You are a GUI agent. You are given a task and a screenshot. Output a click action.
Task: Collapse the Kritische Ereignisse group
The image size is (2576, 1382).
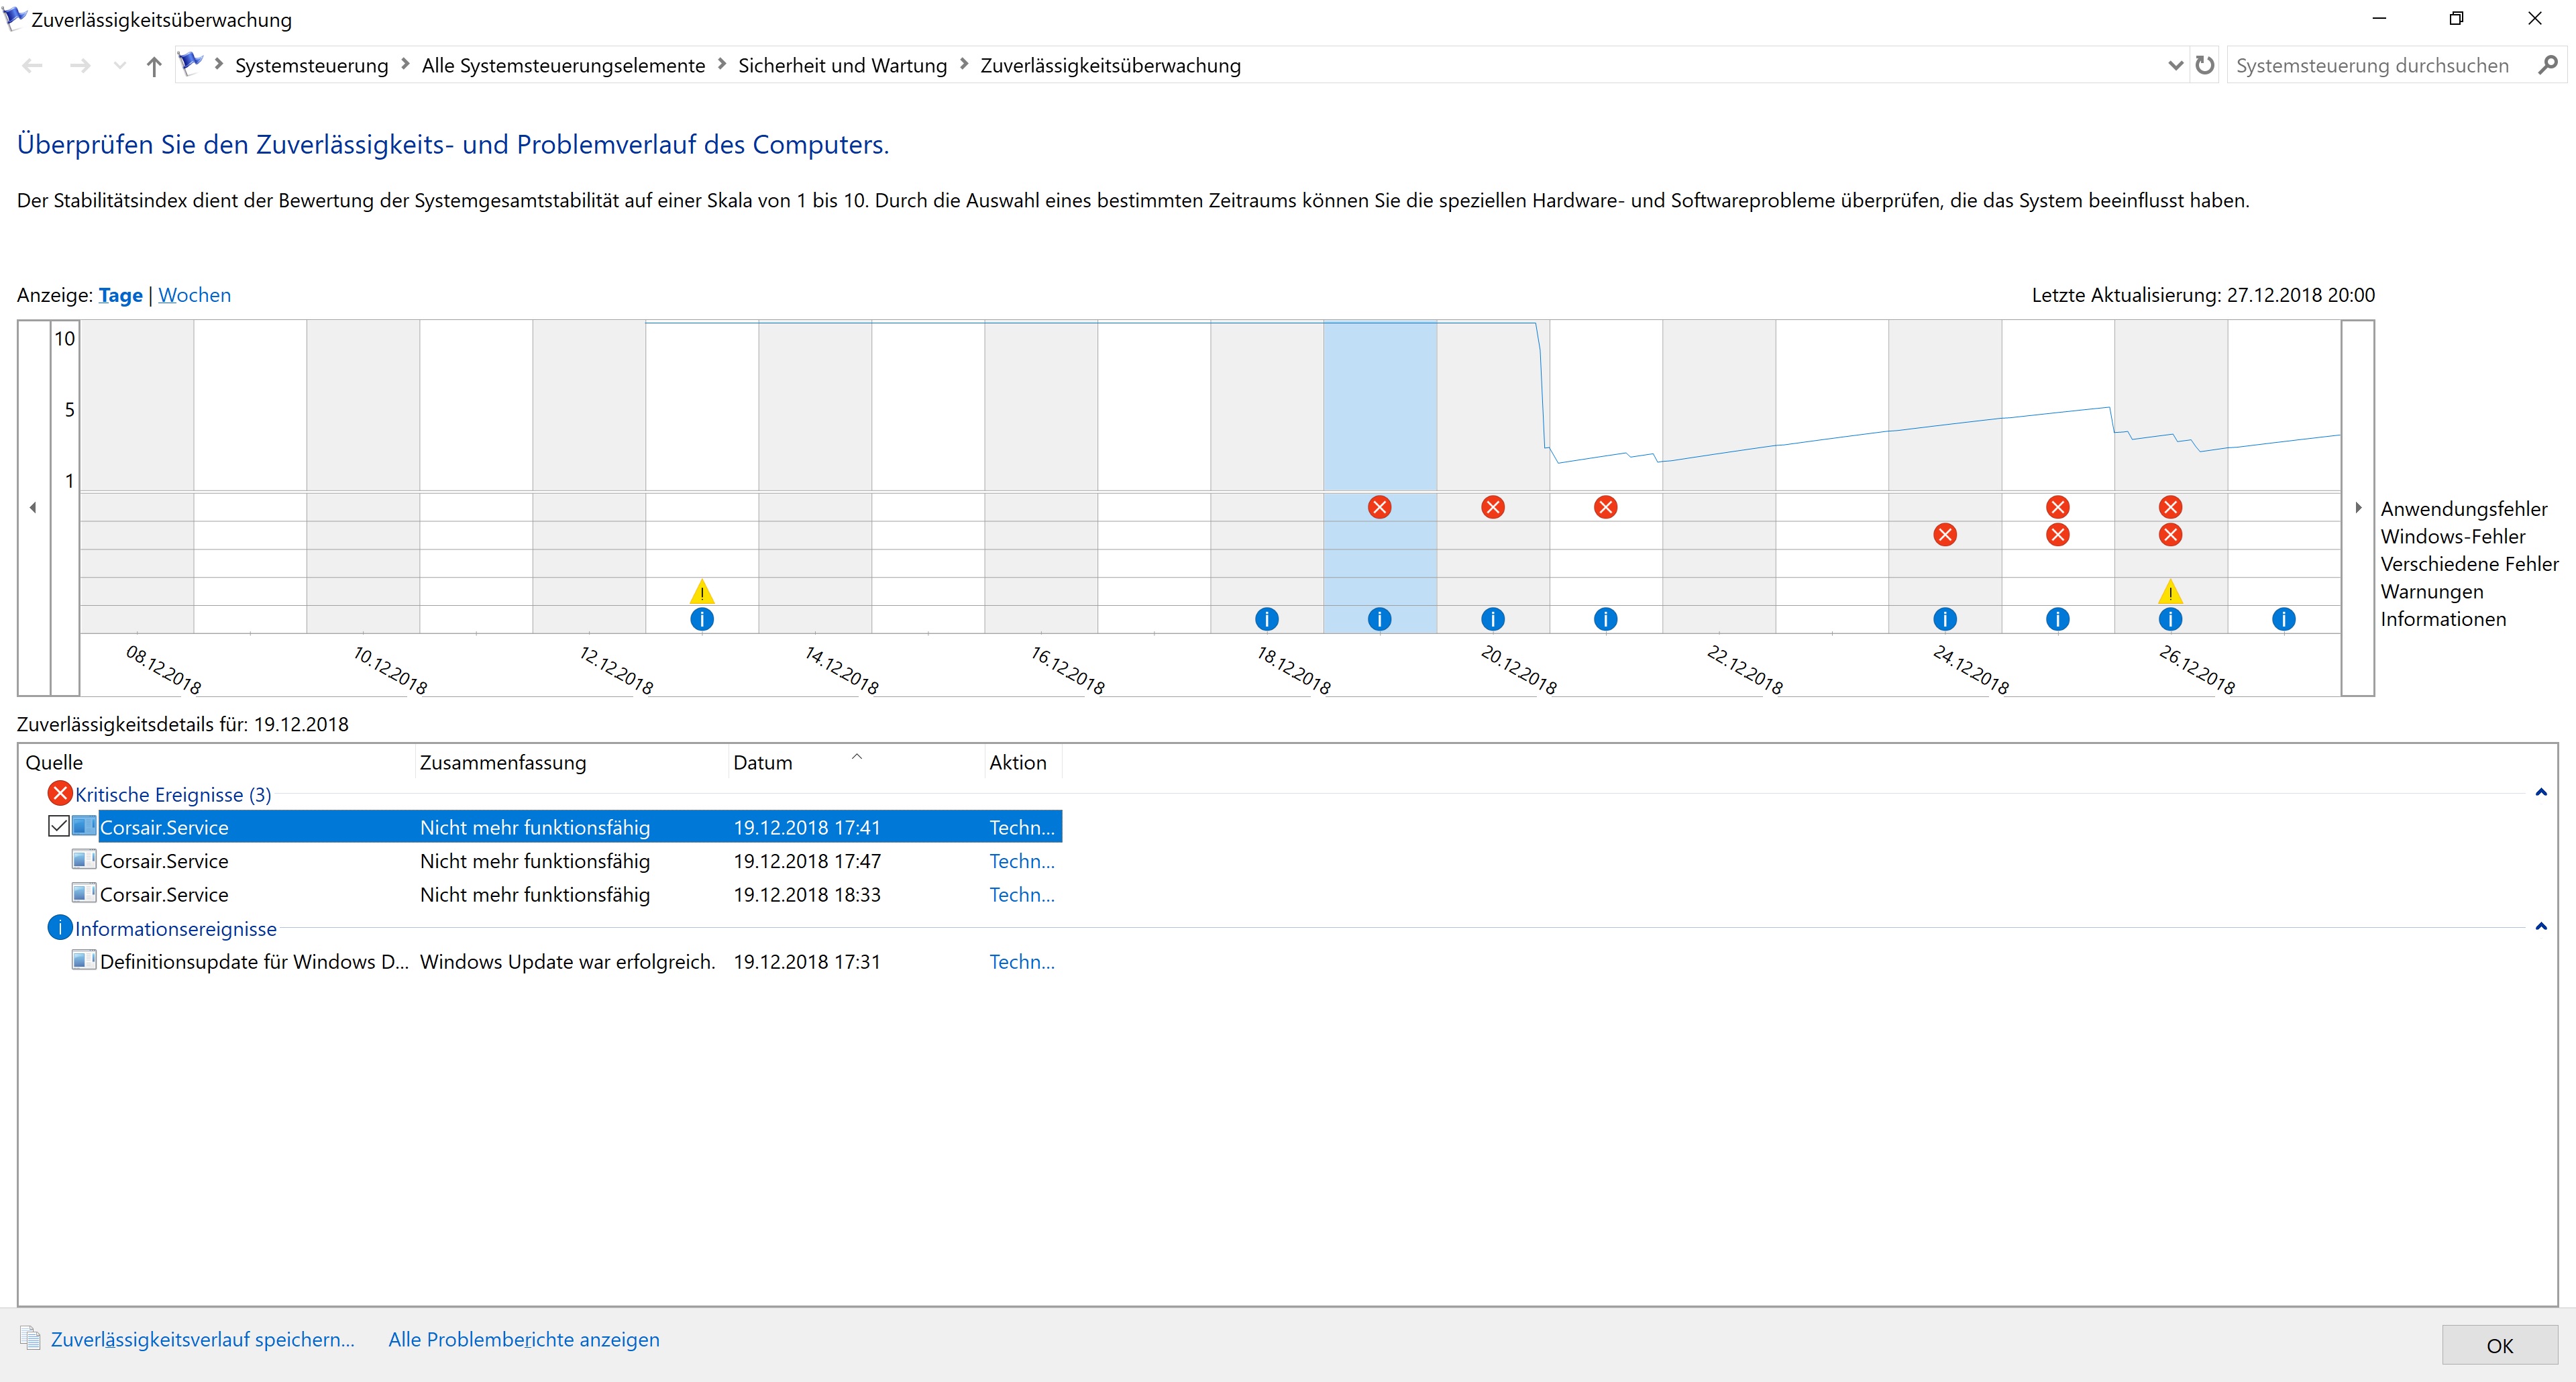click(x=2540, y=793)
